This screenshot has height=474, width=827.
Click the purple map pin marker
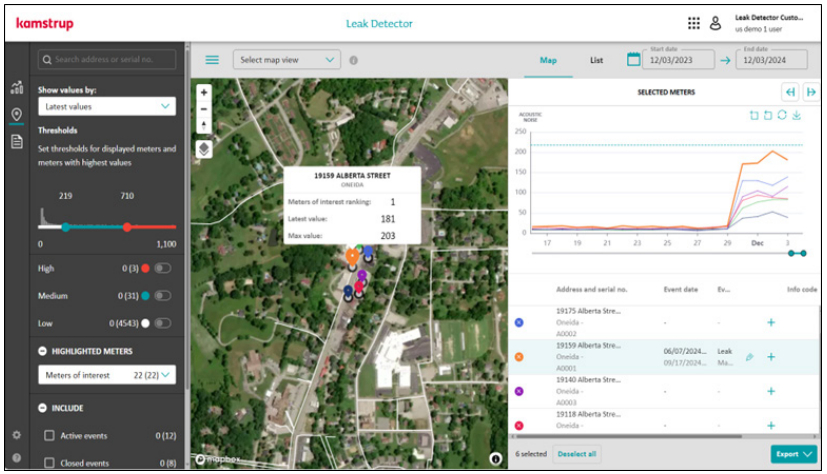point(362,275)
